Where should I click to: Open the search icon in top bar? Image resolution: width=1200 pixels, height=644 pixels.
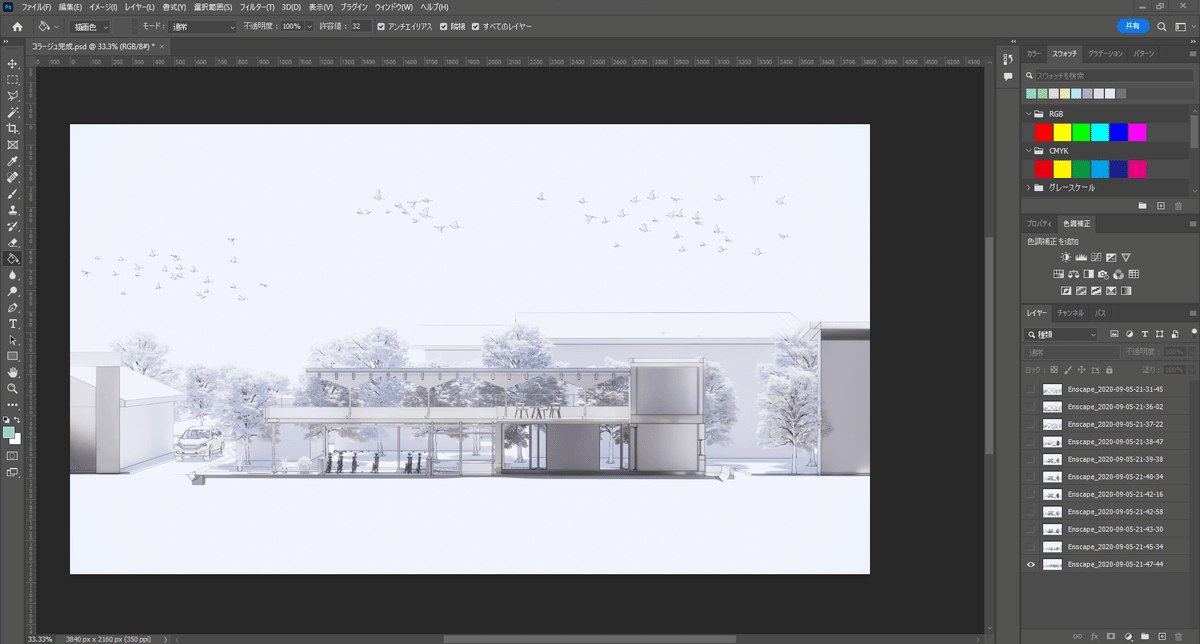[x=1160, y=26]
